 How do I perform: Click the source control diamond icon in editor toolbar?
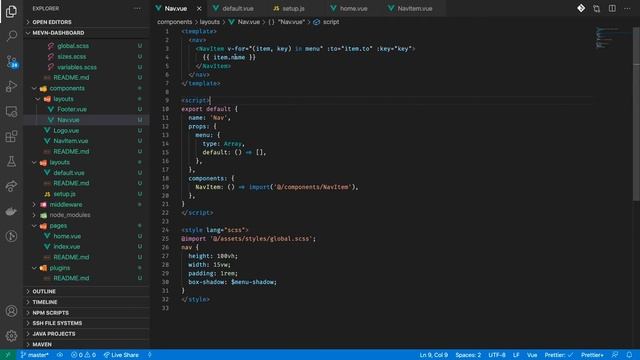(581, 8)
